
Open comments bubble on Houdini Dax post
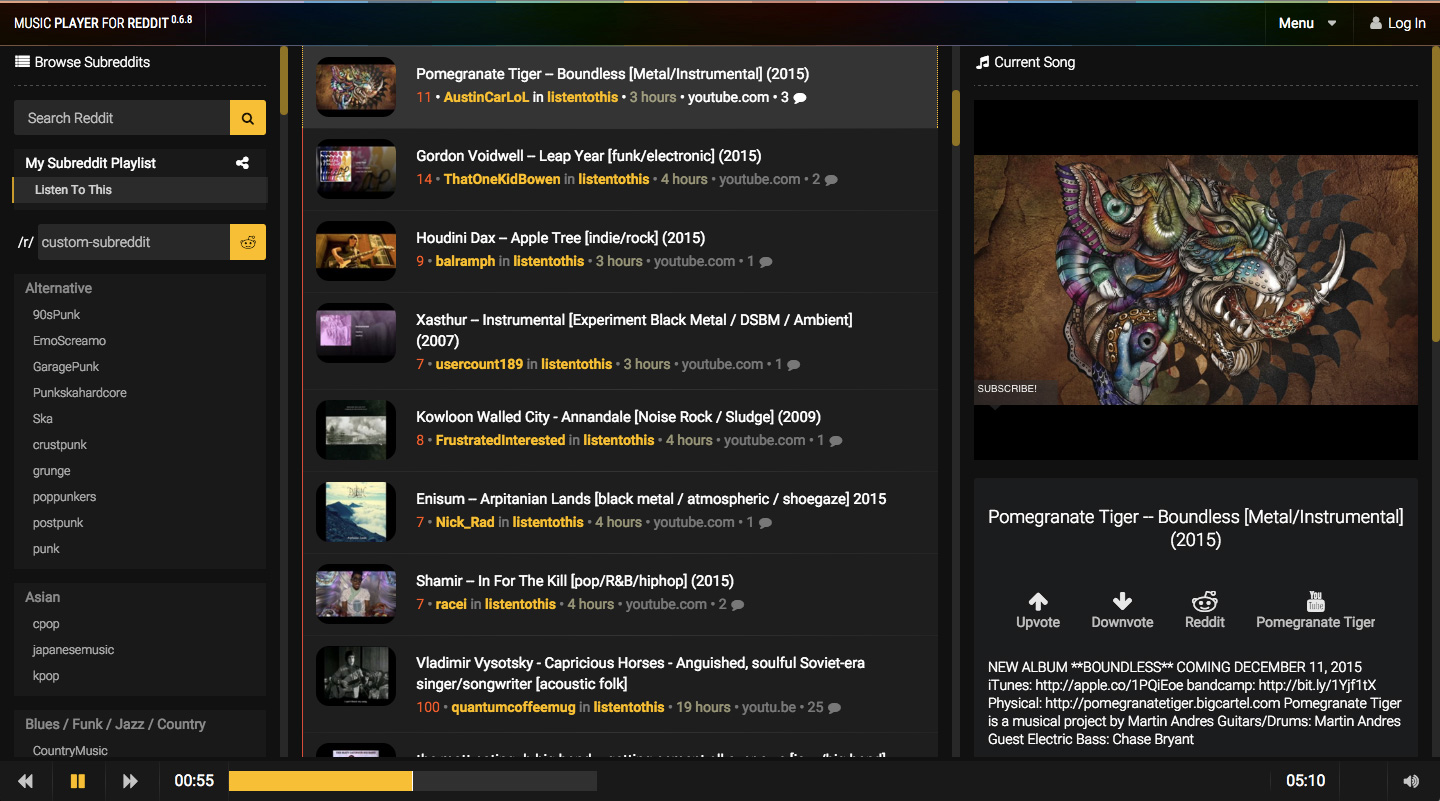tap(766, 262)
